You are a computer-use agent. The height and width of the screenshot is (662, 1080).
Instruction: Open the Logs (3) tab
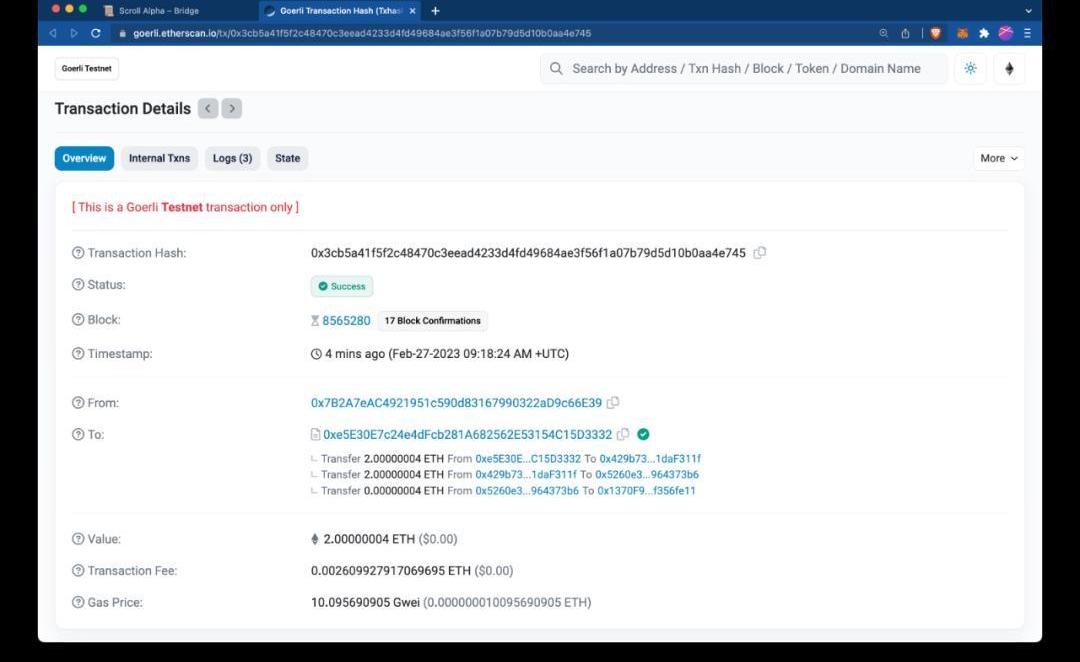232,158
